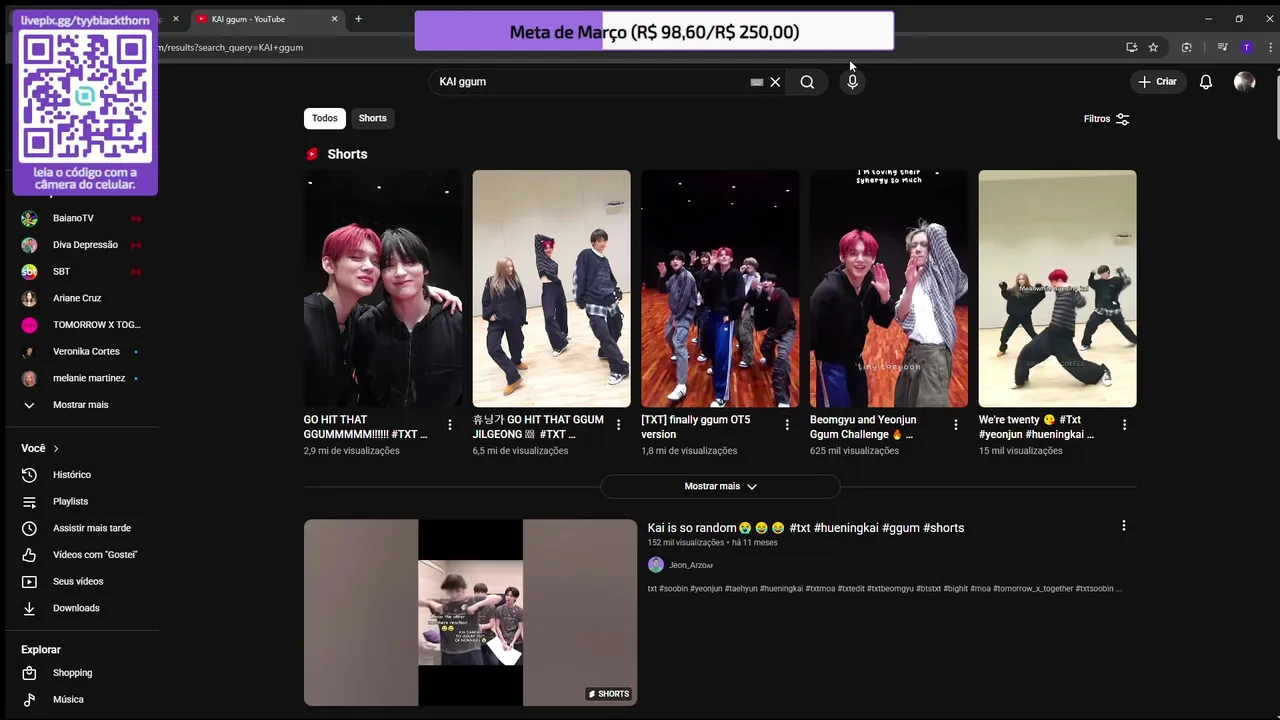
Task: Open the Chrome profile T badge
Action: 1246,47
